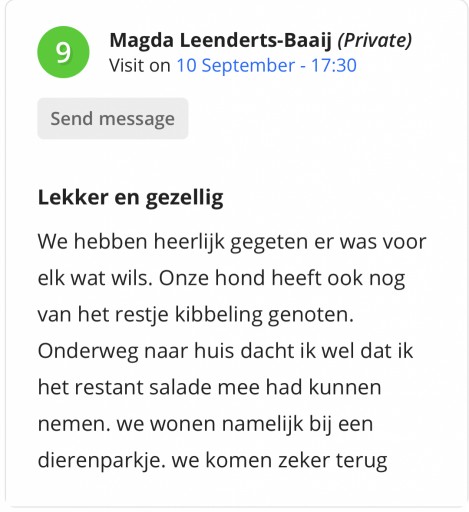Click the Send message button

tap(113, 119)
